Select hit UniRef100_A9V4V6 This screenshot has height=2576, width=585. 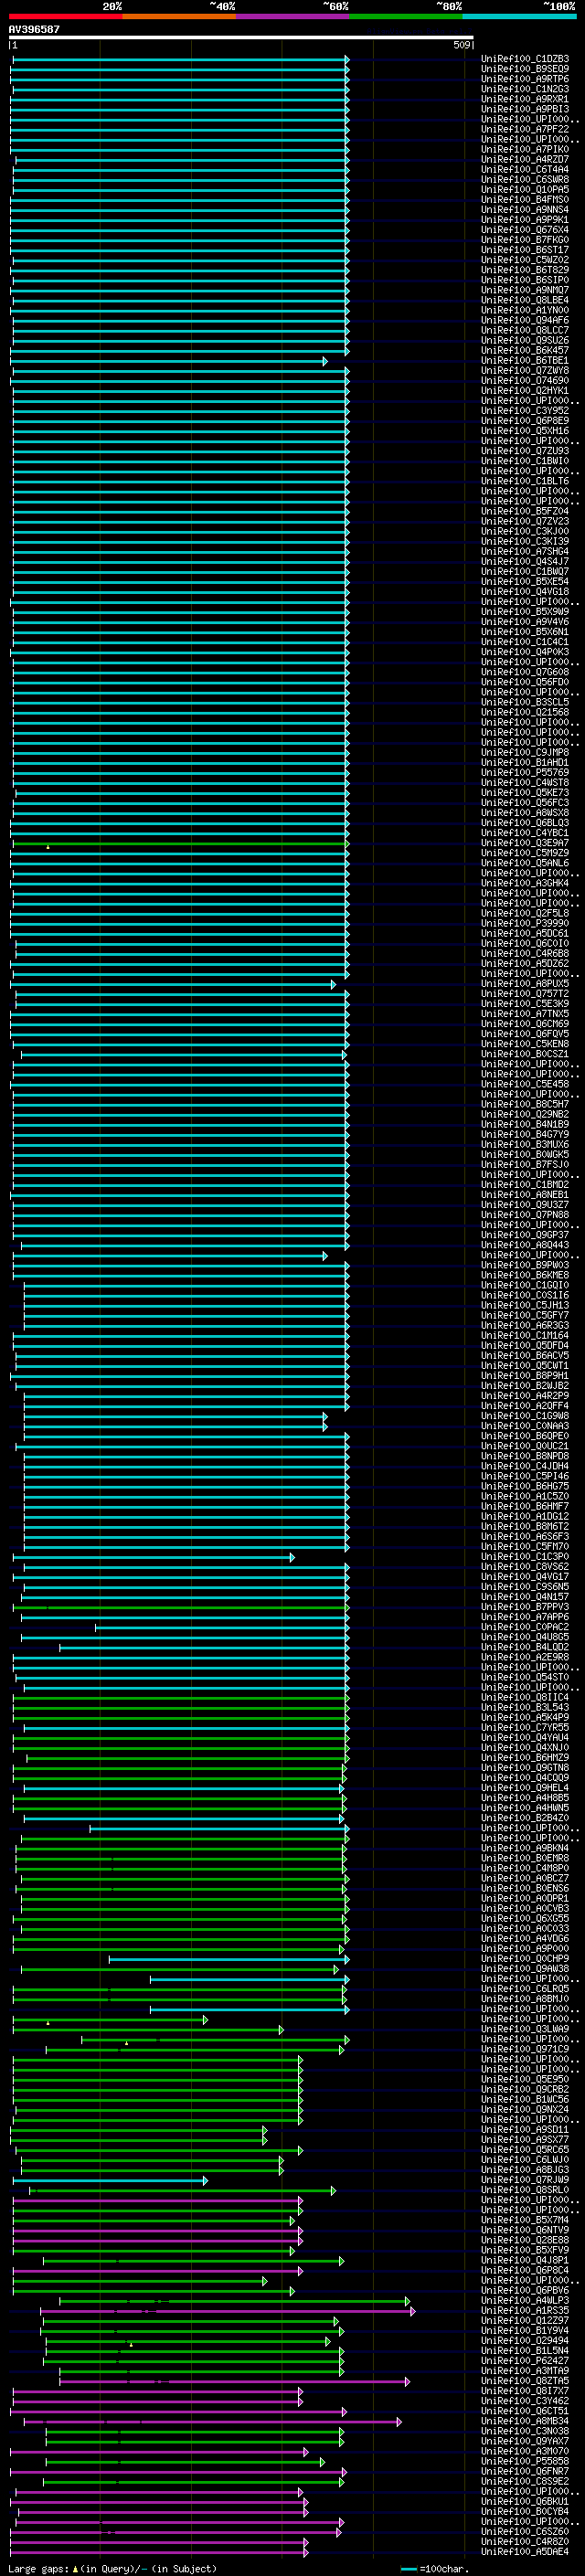[524, 622]
